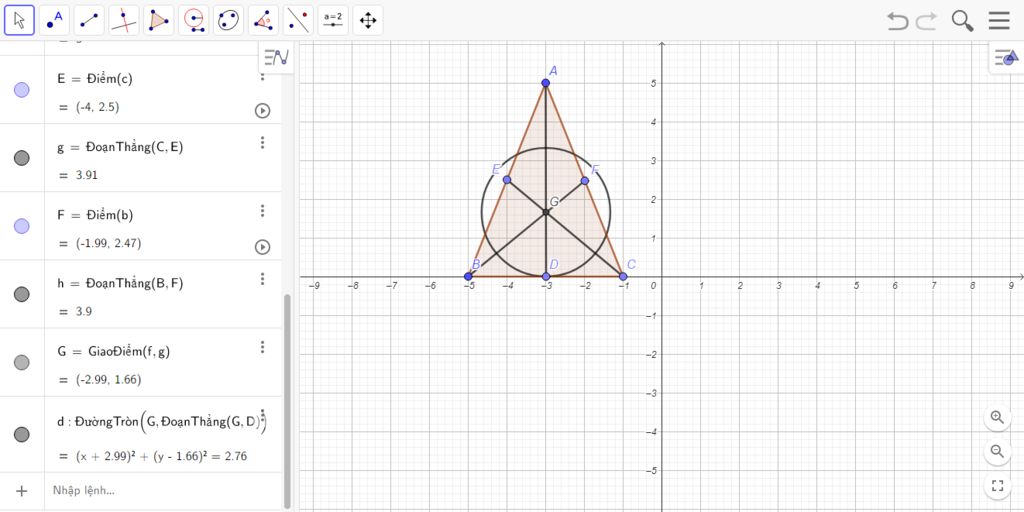Select the Slider a=2 tool
Image resolution: width=1024 pixels, height=512 pixels.
pos(333,20)
